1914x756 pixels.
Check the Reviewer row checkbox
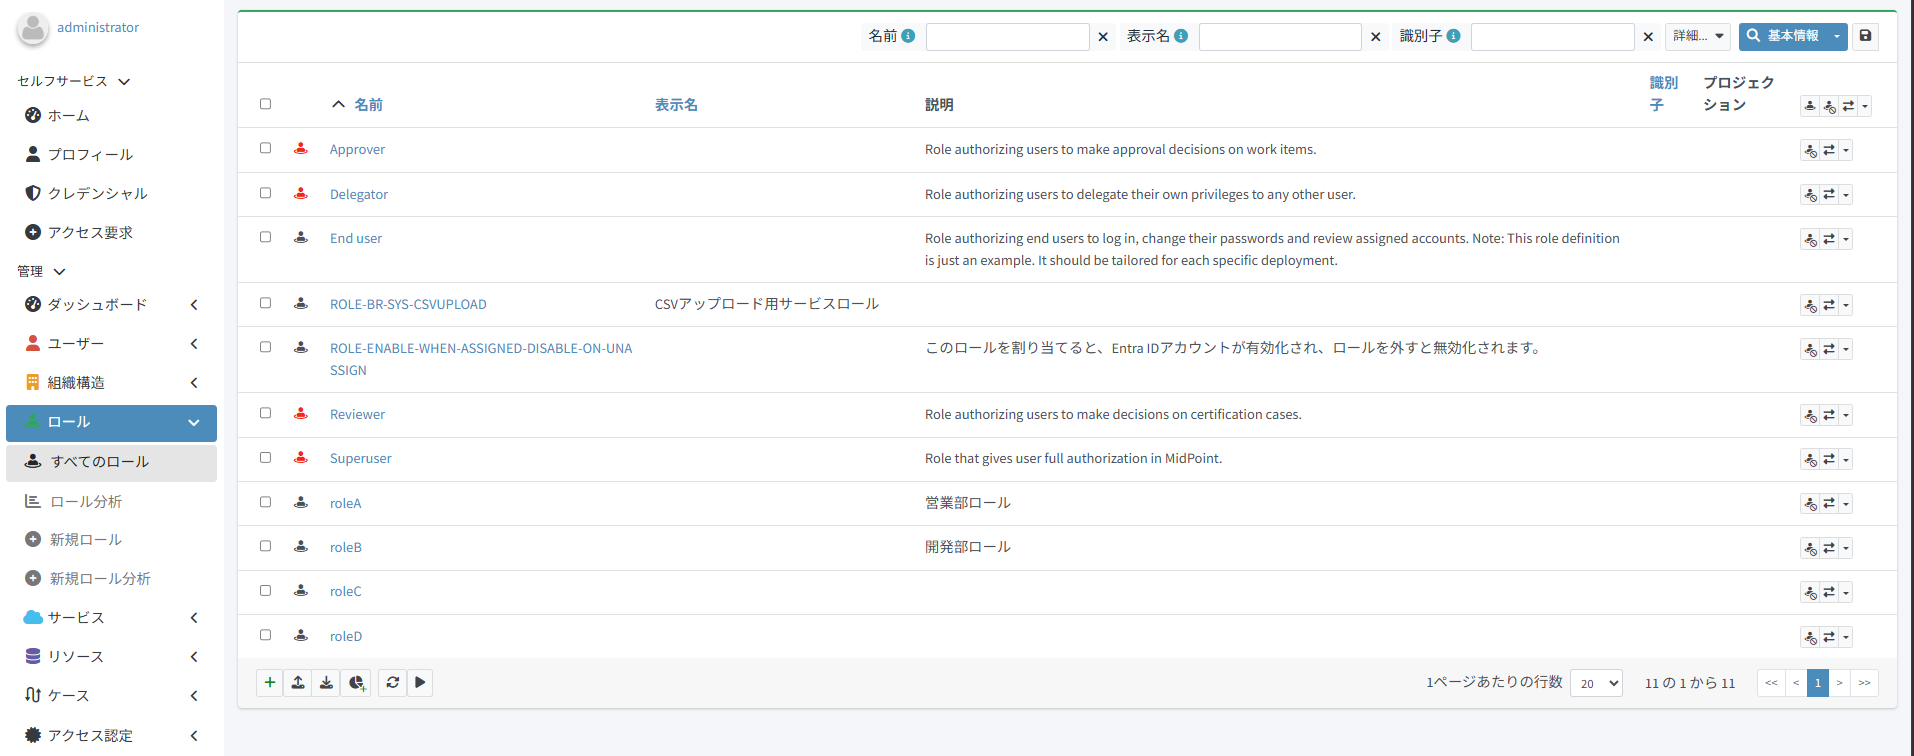[x=265, y=413]
